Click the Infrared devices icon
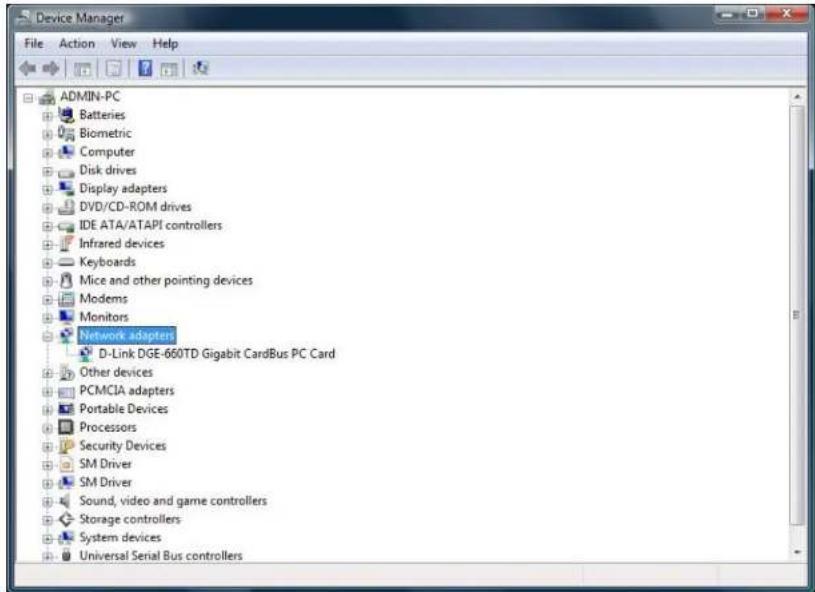Image resolution: width=815 pixels, height=592 pixels. click(x=66, y=244)
